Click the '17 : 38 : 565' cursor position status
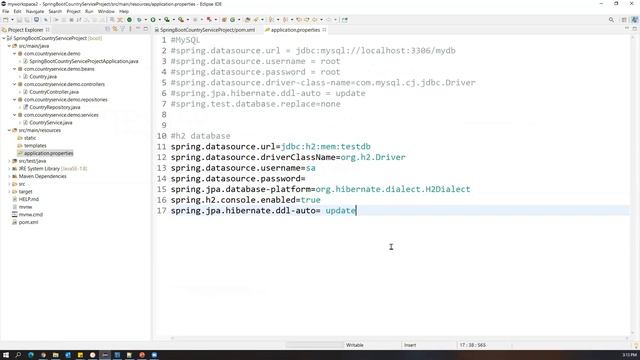The width and height of the screenshot is (640, 360). (x=473, y=345)
